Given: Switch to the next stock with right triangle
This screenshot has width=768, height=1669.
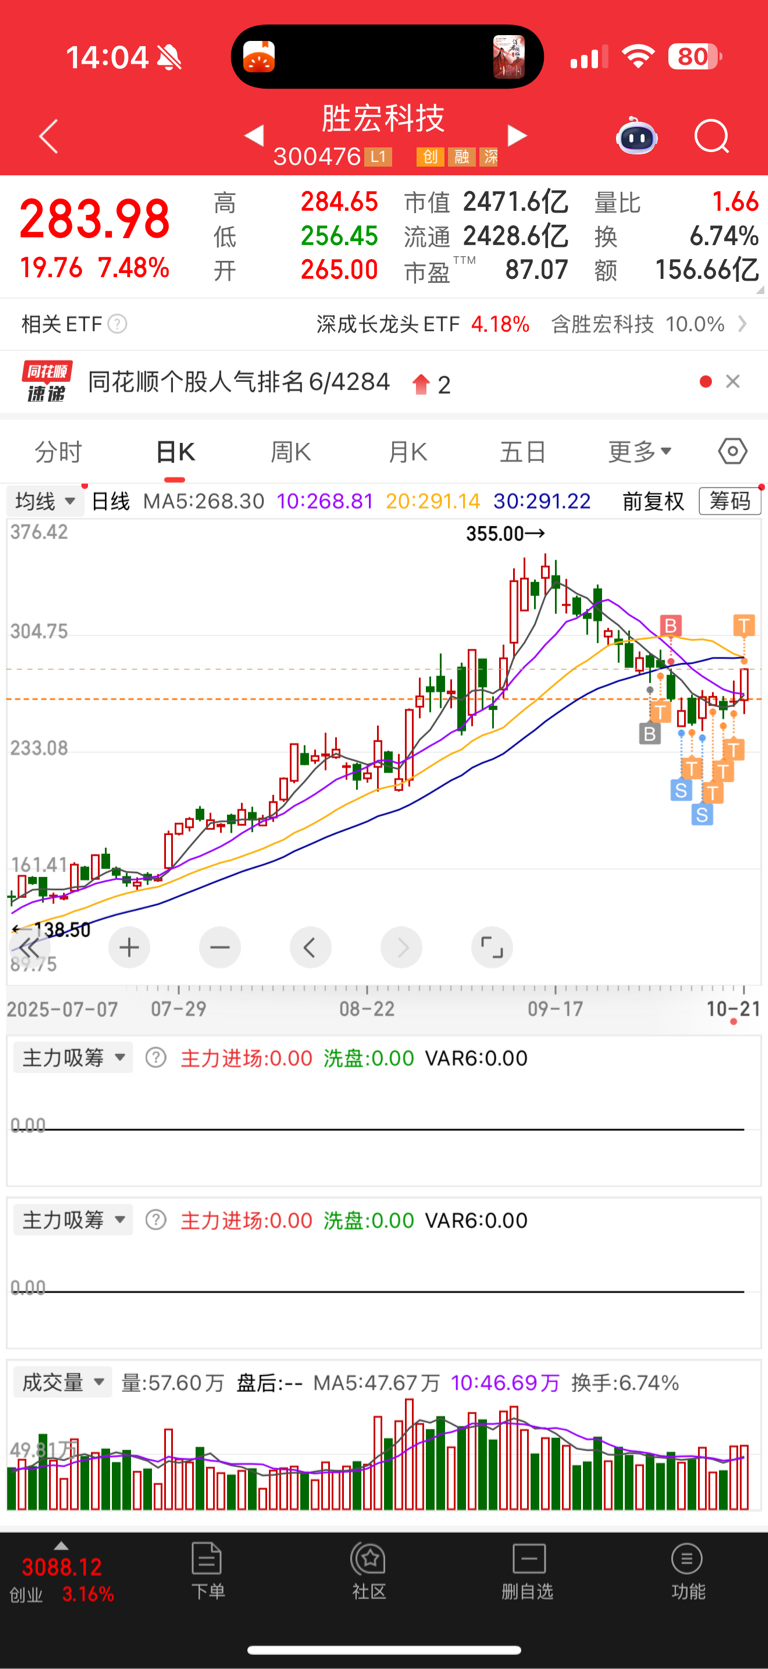Looking at the screenshot, I should pos(517,135).
